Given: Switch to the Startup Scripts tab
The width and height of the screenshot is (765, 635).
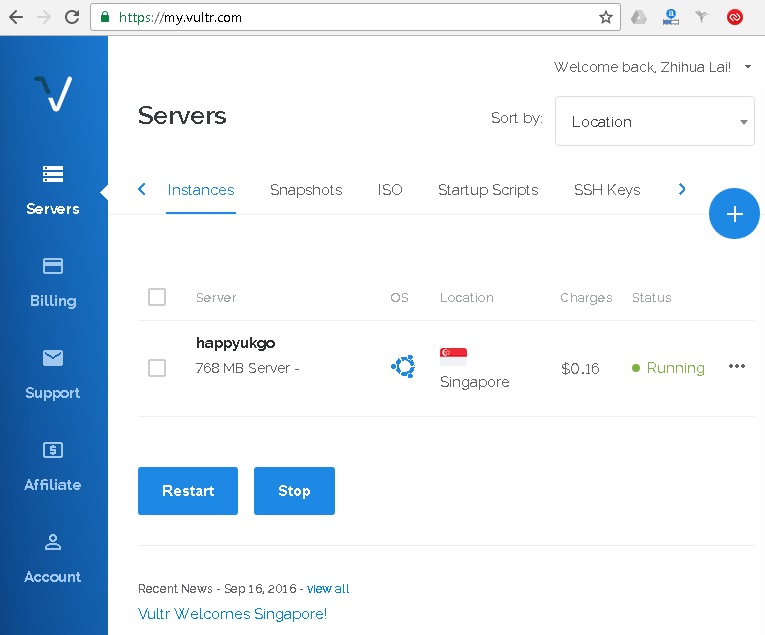Looking at the screenshot, I should coord(488,190).
